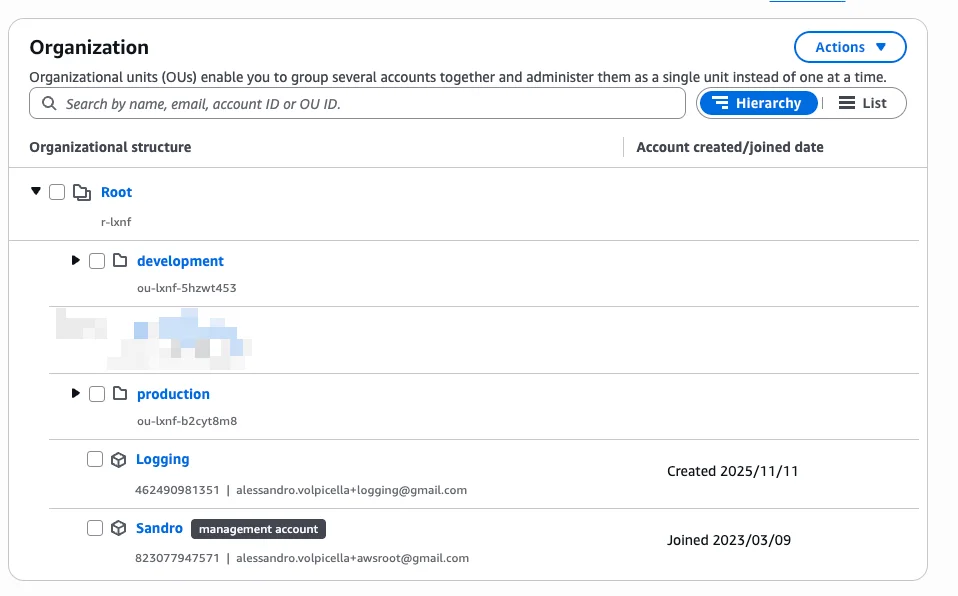Viewport: 958px width, 596px height.
Task: Click the Root organization folder icon
Action: 82,192
